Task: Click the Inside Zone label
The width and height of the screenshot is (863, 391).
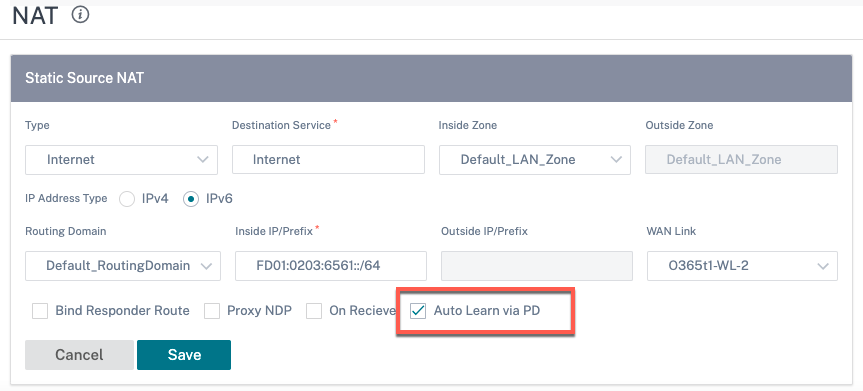Action: coord(468,126)
